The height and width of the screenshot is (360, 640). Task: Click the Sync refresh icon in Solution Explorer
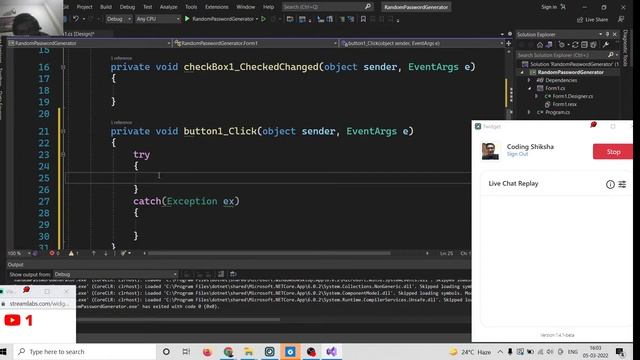tap(575, 45)
